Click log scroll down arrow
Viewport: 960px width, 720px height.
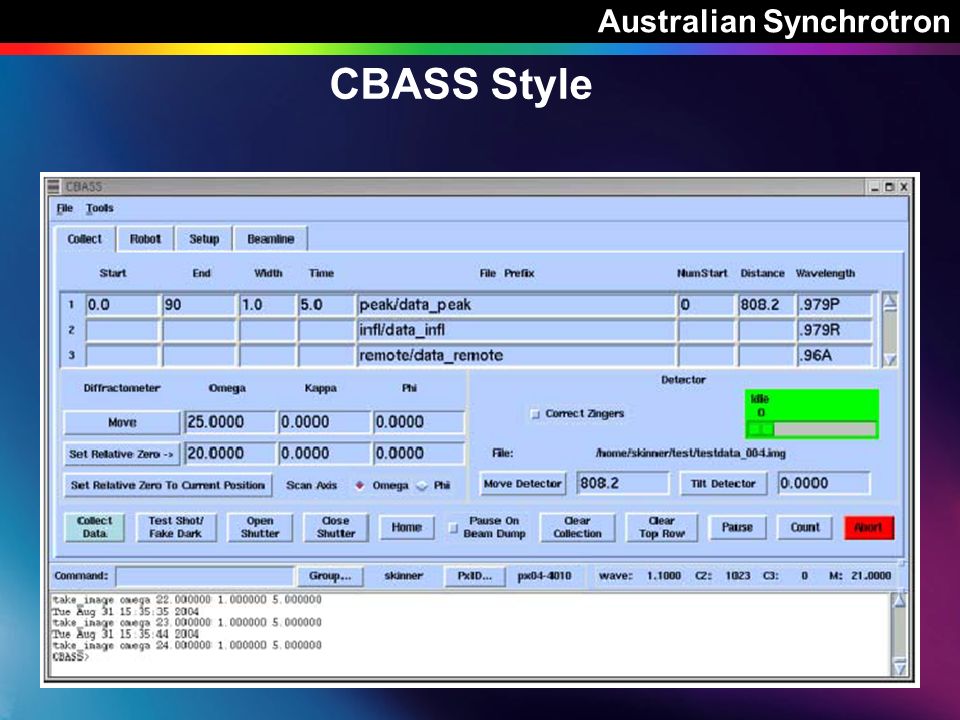(899, 668)
